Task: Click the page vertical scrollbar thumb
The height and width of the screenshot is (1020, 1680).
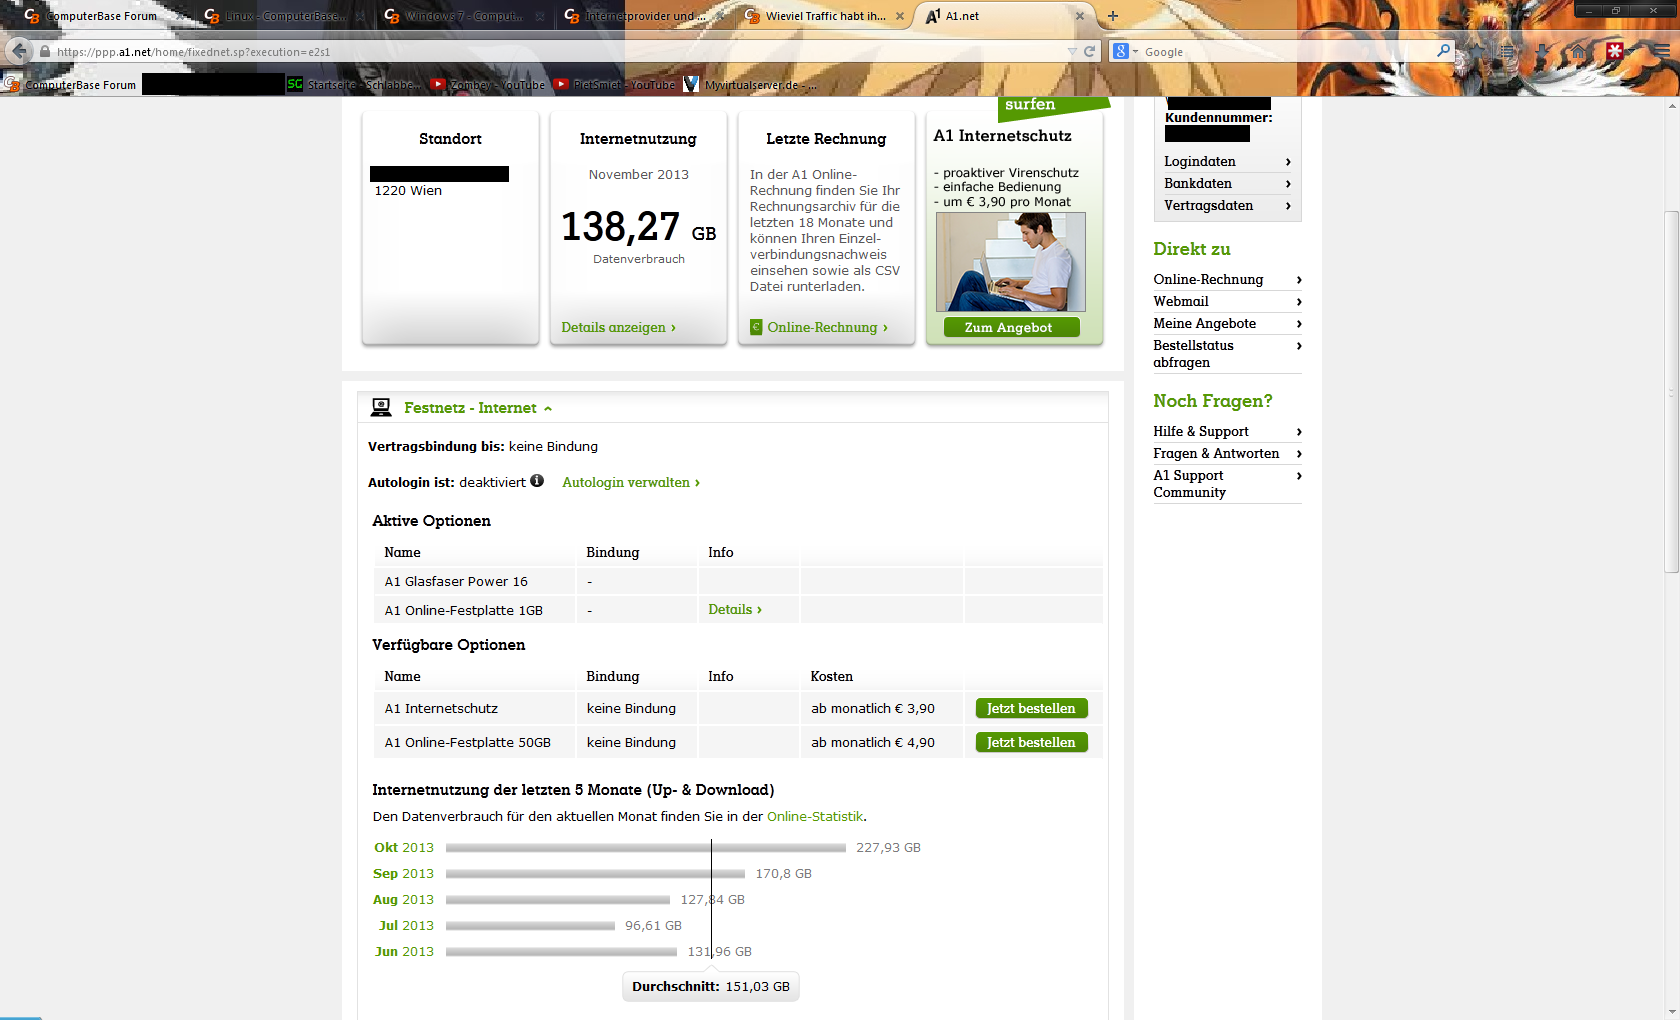Action: [x=1671, y=391]
